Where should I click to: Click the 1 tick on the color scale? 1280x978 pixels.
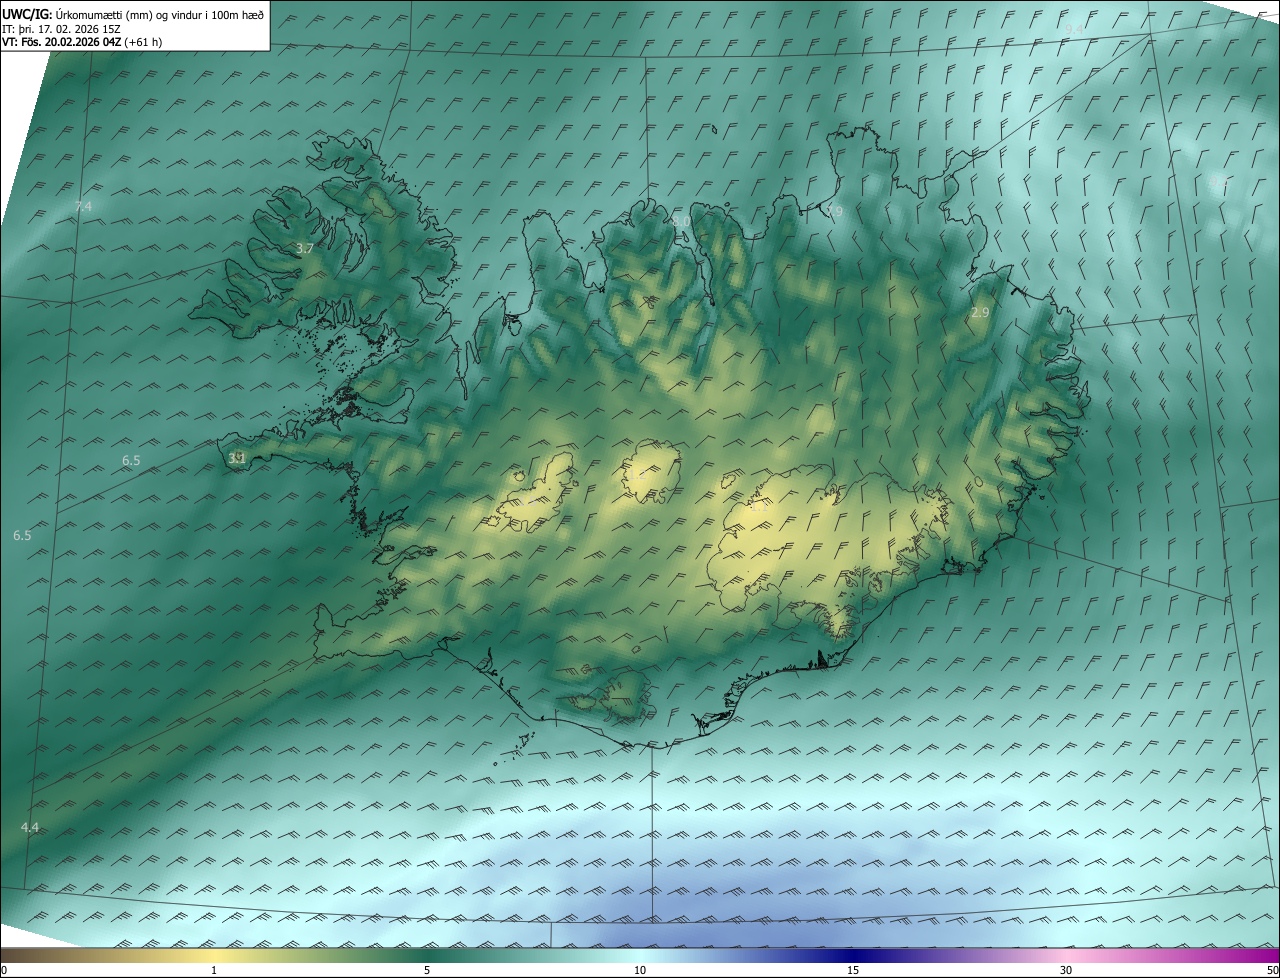click(x=214, y=970)
